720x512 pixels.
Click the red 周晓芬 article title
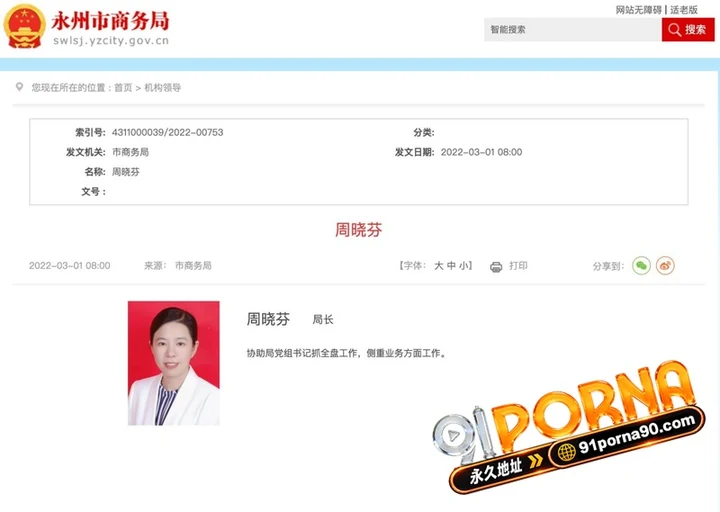tap(358, 230)
